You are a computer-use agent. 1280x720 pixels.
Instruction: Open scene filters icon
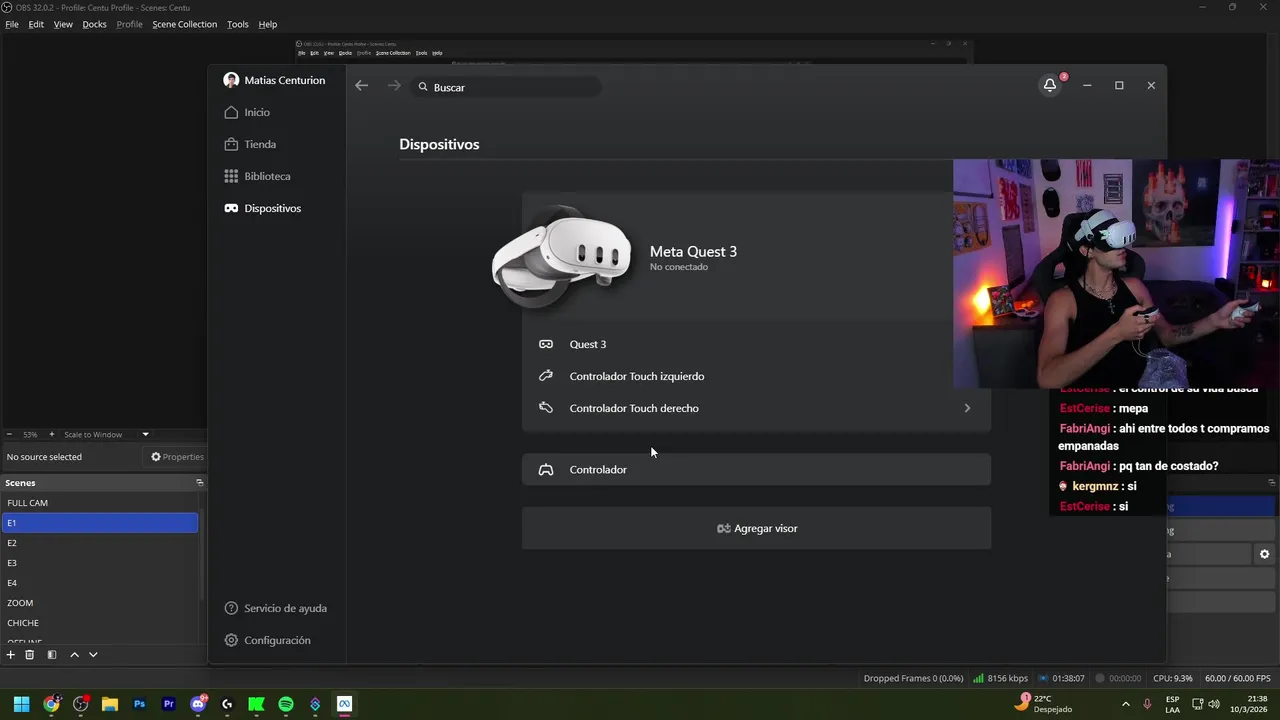click(52, 654)
